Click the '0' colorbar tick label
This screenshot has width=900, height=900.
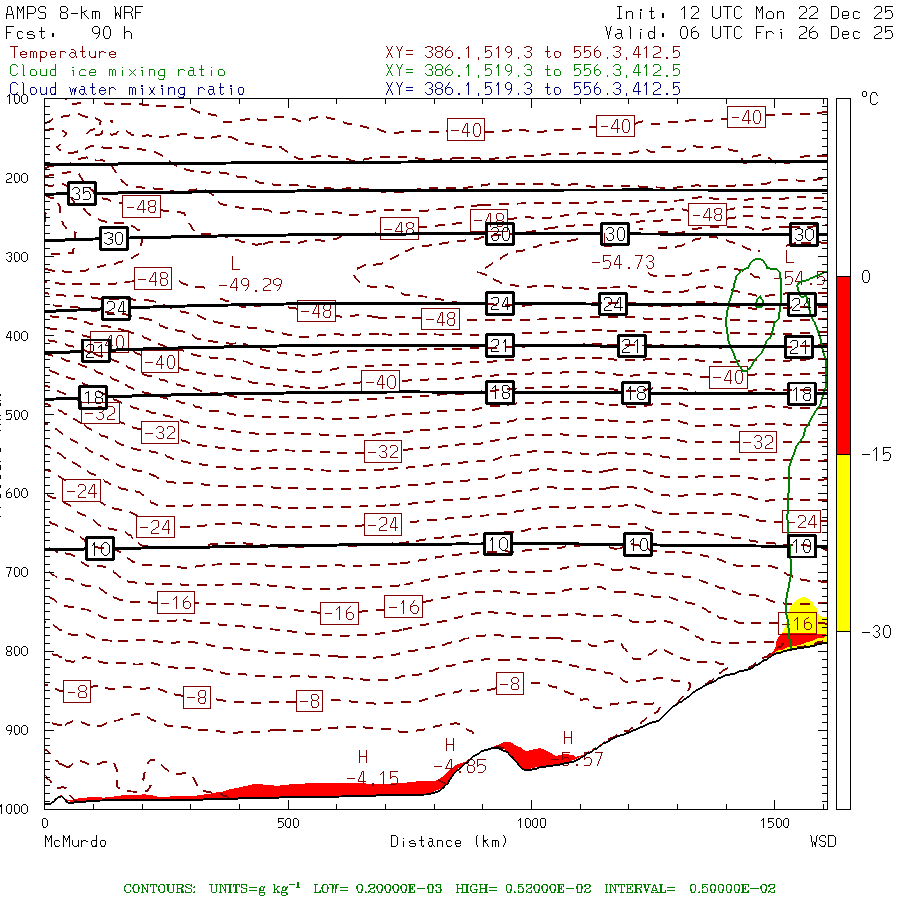(x=866, y=277)
